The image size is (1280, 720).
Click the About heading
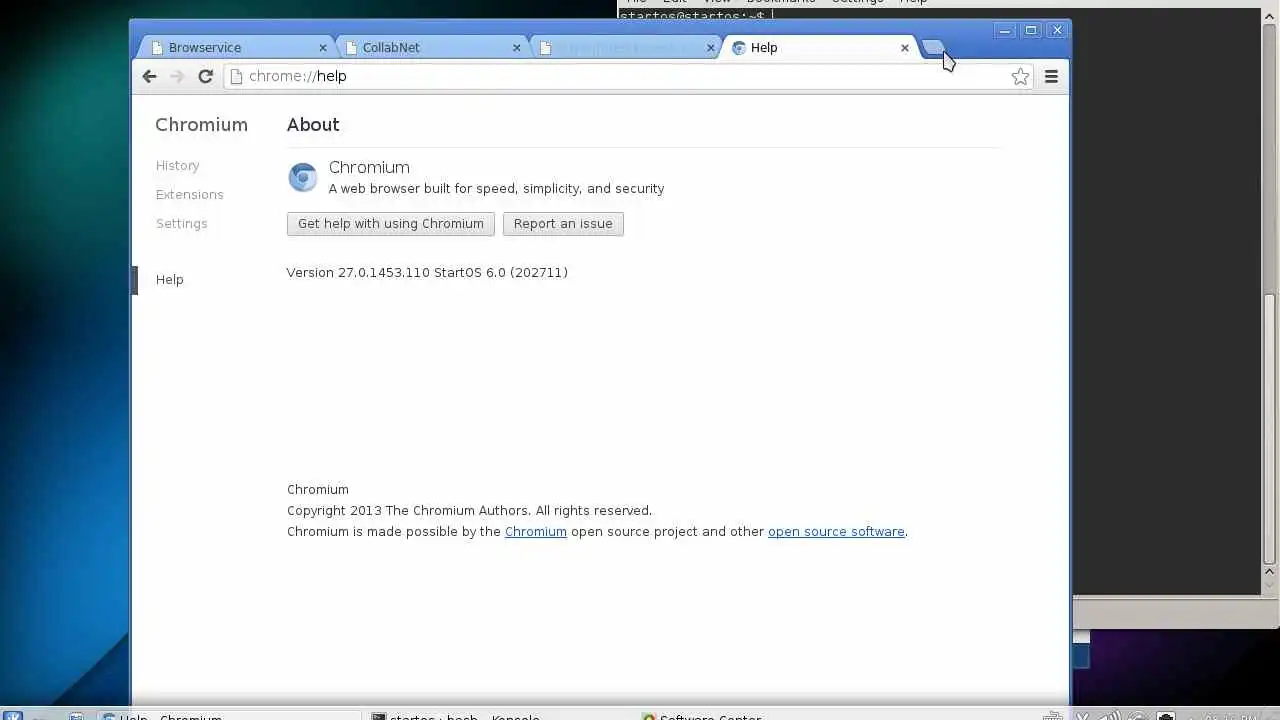click(313, 124)
